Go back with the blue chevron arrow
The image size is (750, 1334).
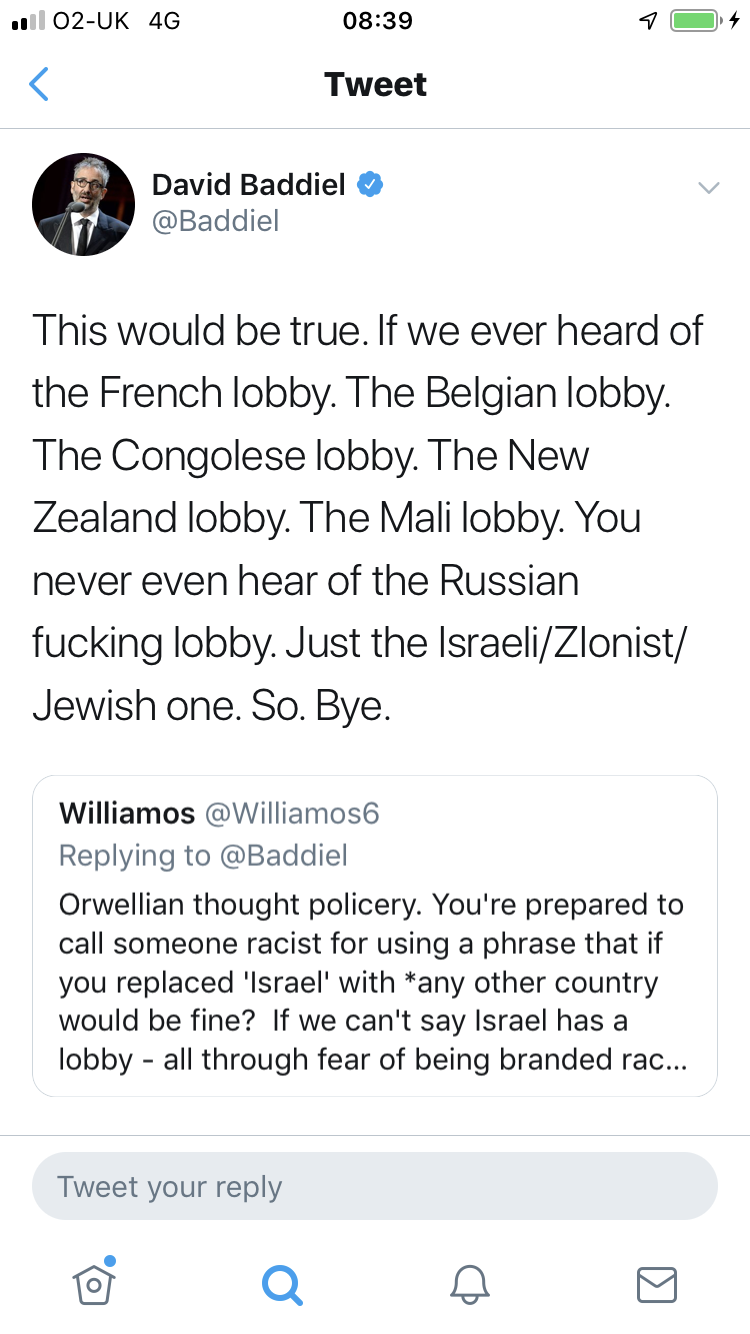click(39, 85)
